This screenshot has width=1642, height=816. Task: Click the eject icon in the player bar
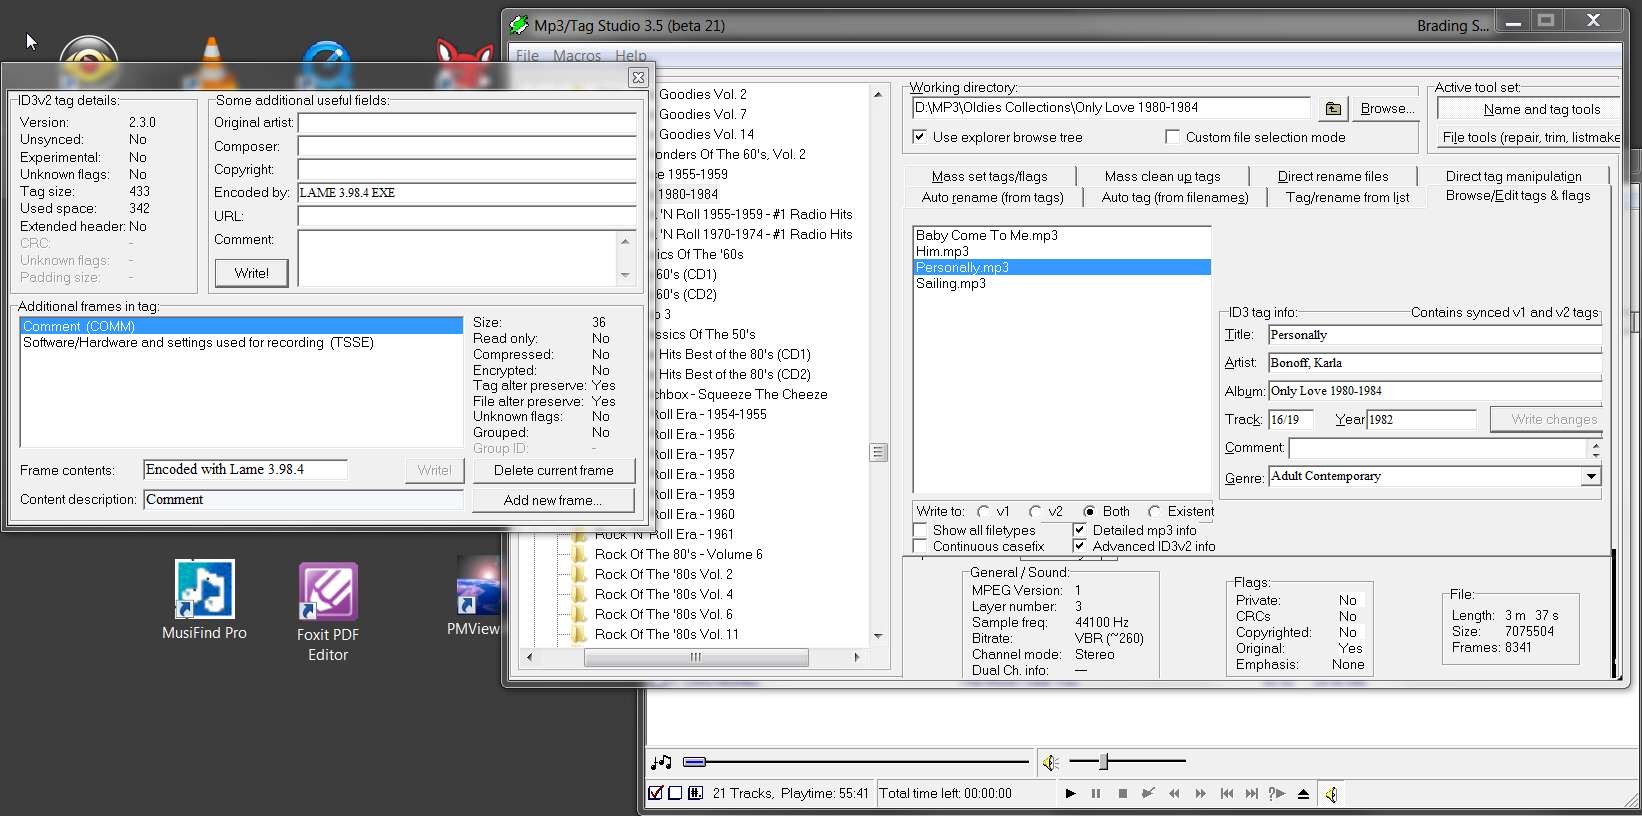click(1303, 793)
